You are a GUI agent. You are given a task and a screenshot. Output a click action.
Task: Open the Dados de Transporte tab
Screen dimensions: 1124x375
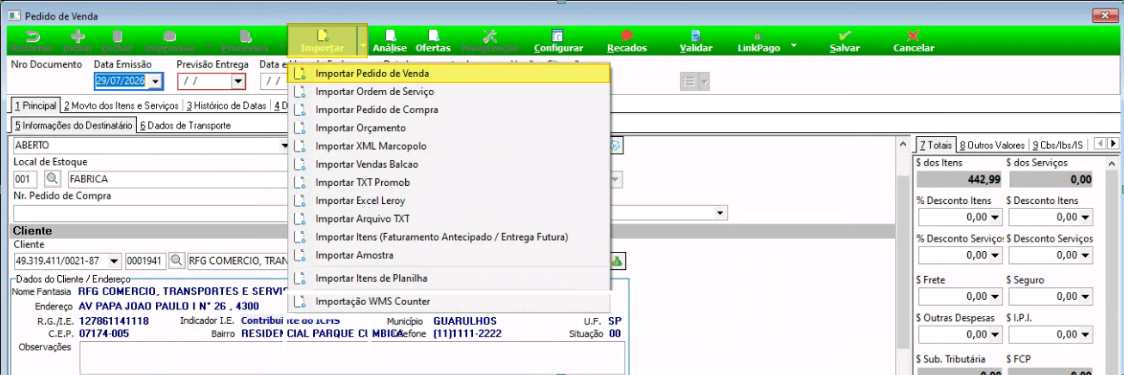[186, 125]
